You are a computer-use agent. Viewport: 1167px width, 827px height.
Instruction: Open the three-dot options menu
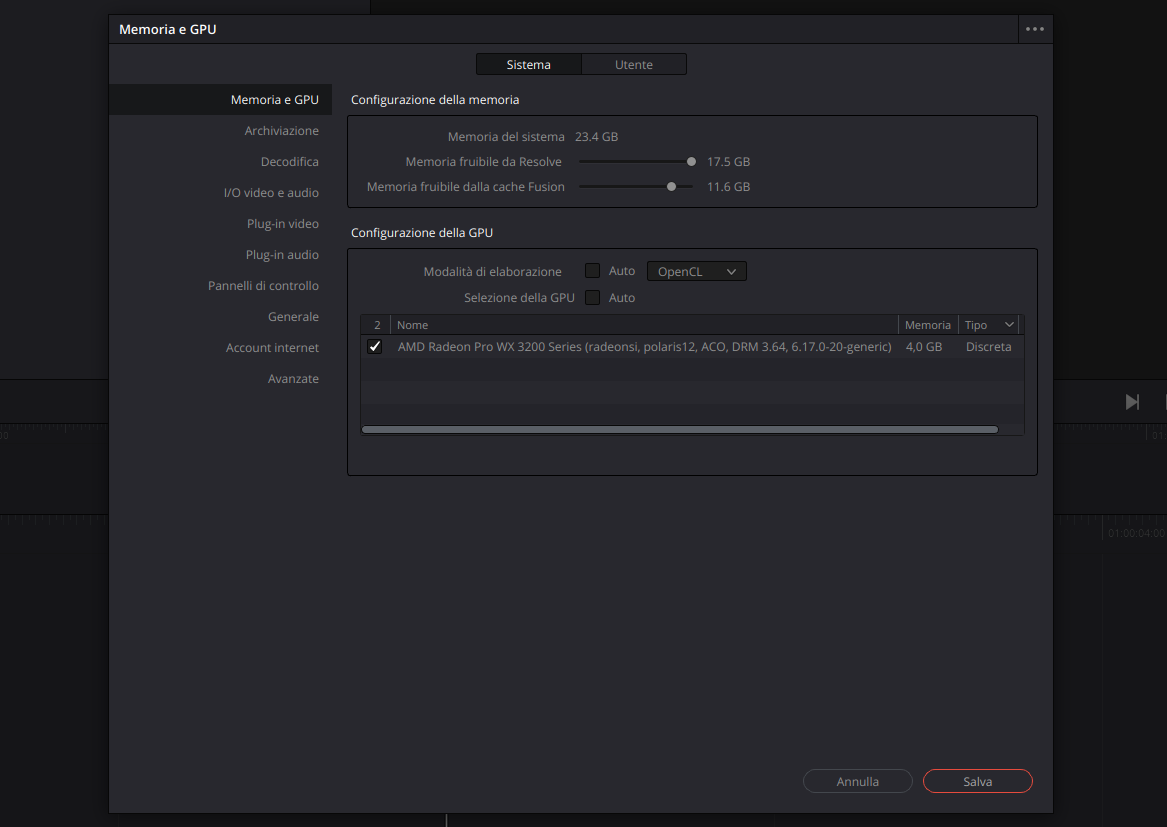(1035, 29)
